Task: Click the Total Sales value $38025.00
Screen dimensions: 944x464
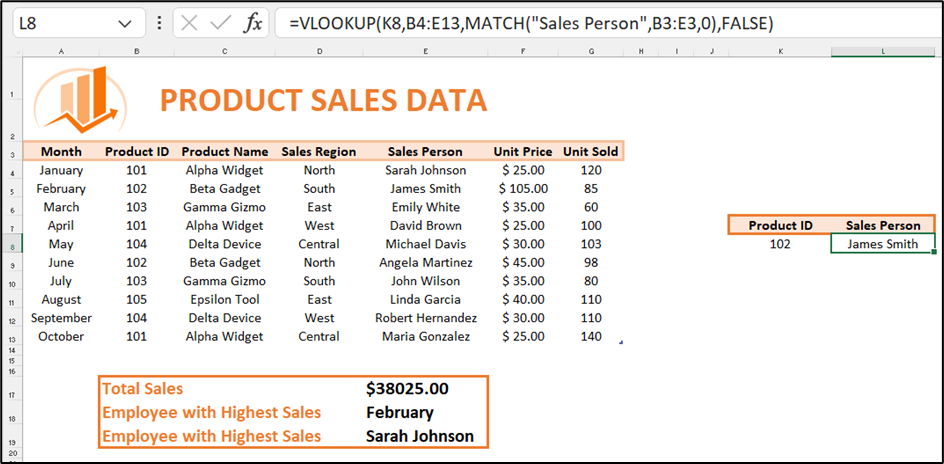Action: pyautogui.click(x=407, y=389)
